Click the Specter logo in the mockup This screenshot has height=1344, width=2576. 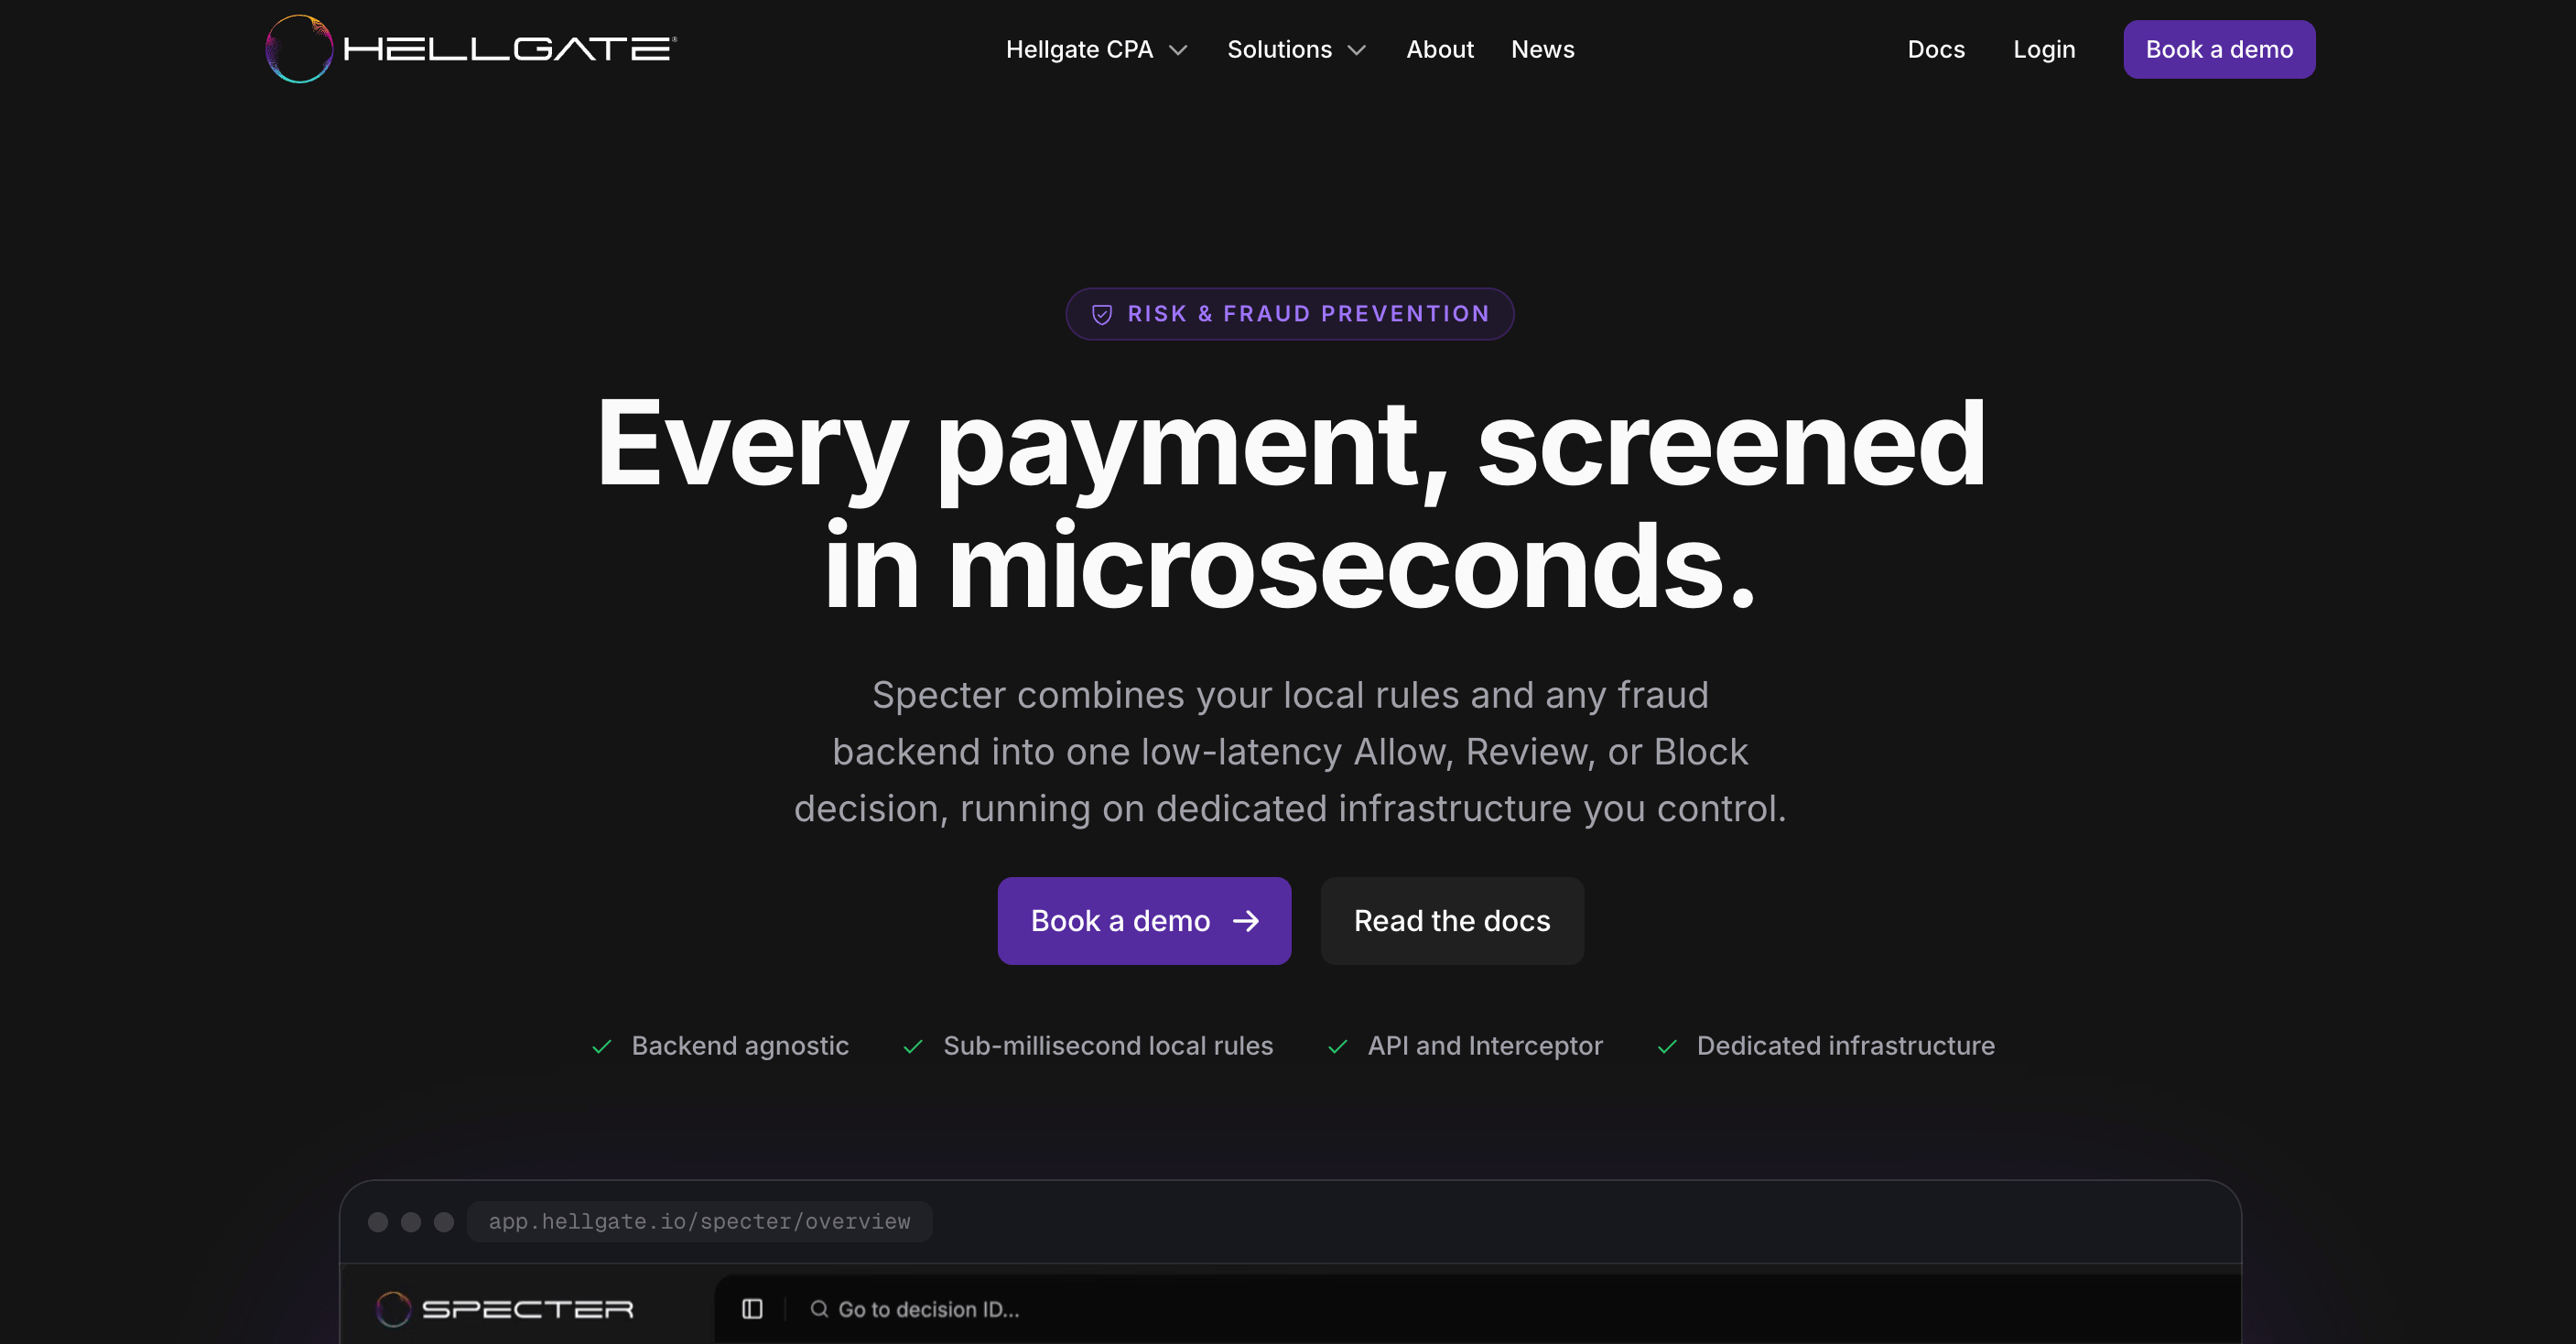(x=505, y=1308)
